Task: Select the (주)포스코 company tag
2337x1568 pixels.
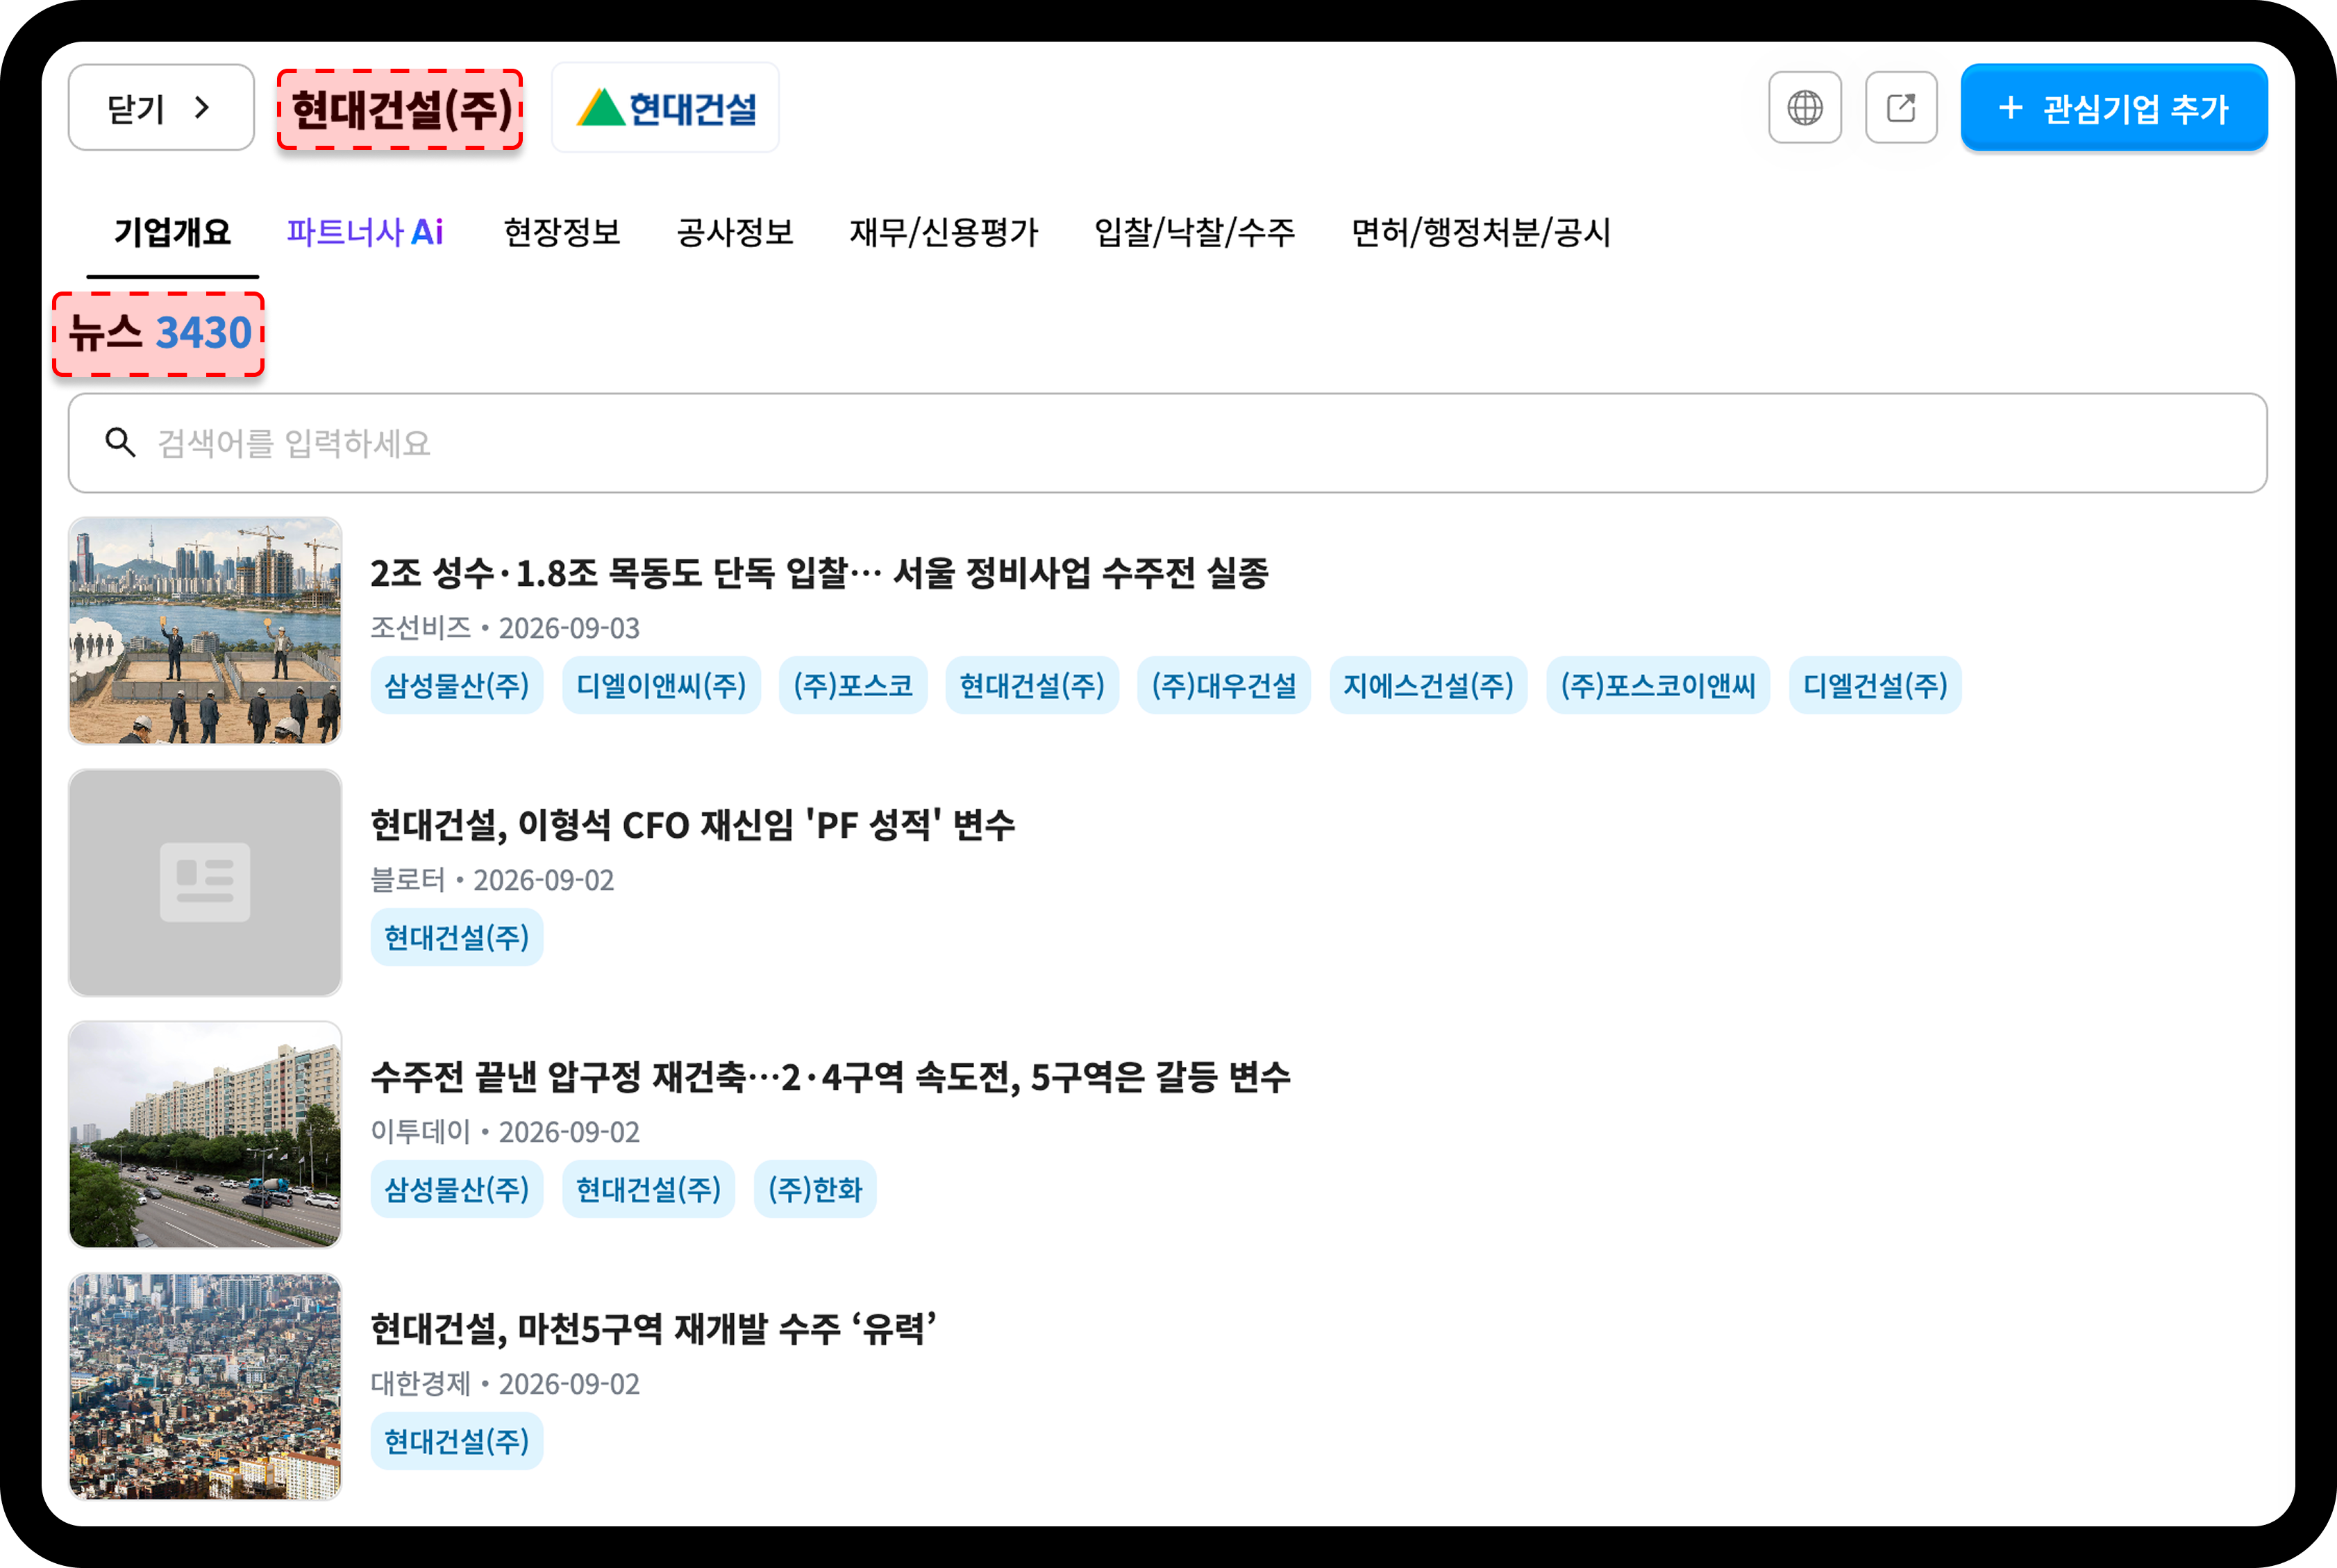Action: tap(853, 686)
